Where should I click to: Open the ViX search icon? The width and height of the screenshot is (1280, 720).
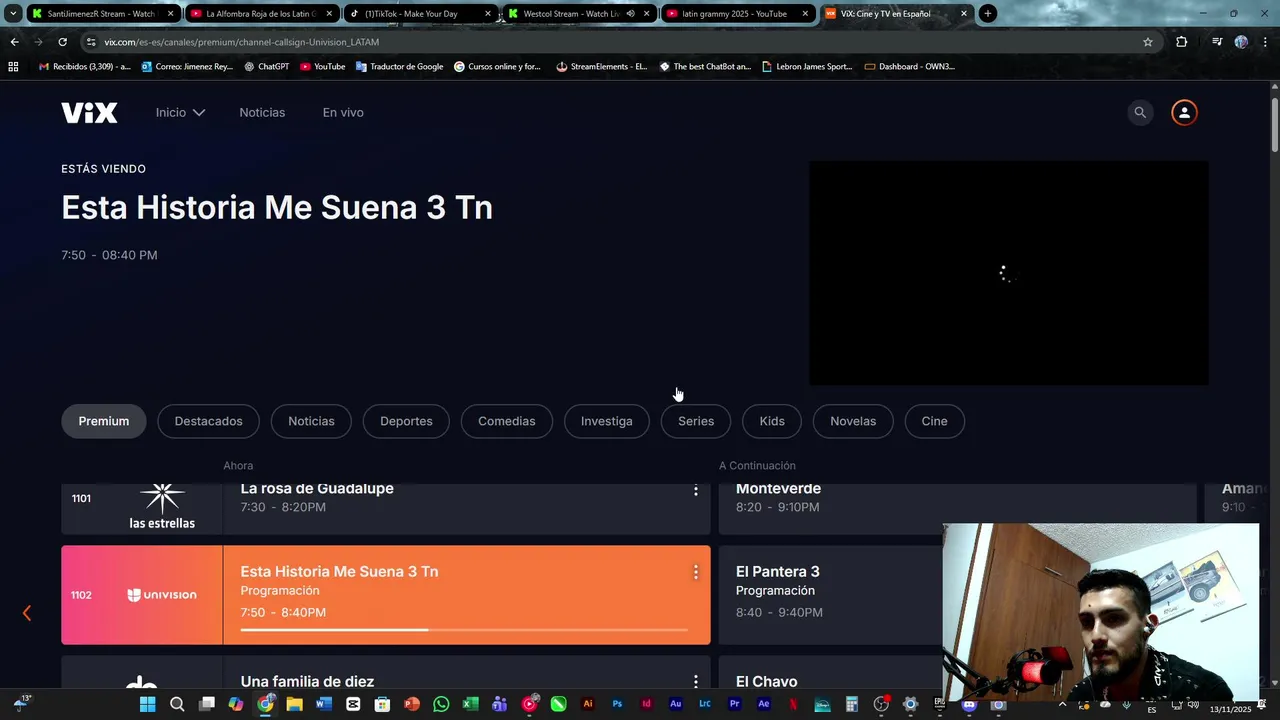[x=1140, y=113]
